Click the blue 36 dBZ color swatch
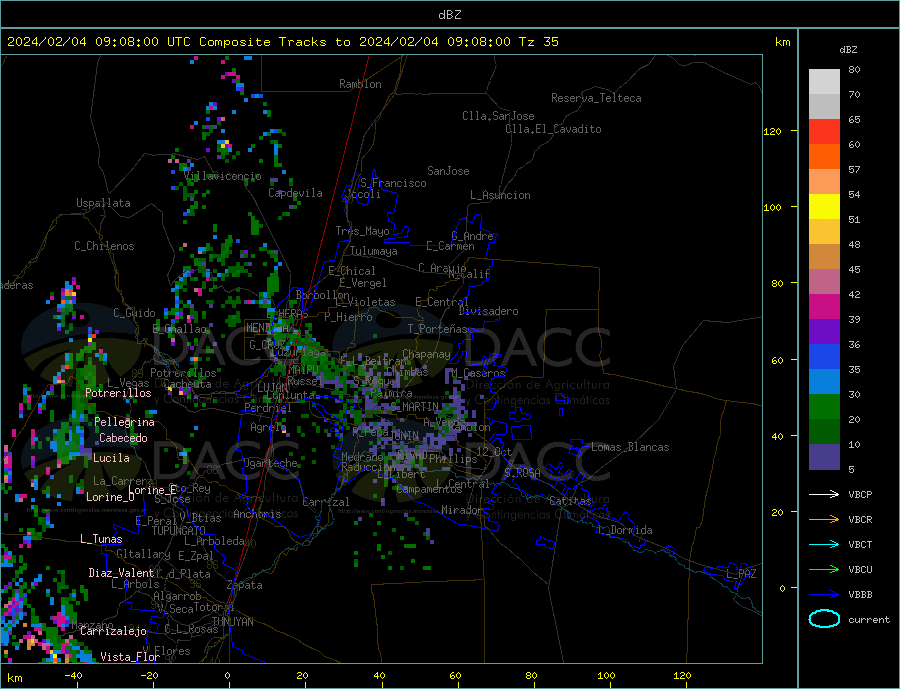 824,357
